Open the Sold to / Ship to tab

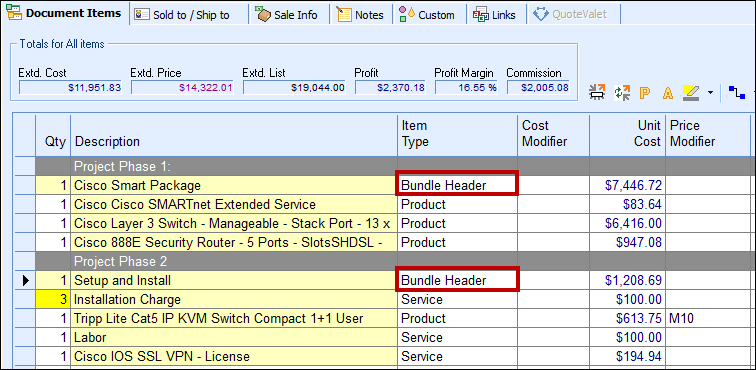pyautogui.click(x=189, y=14)
